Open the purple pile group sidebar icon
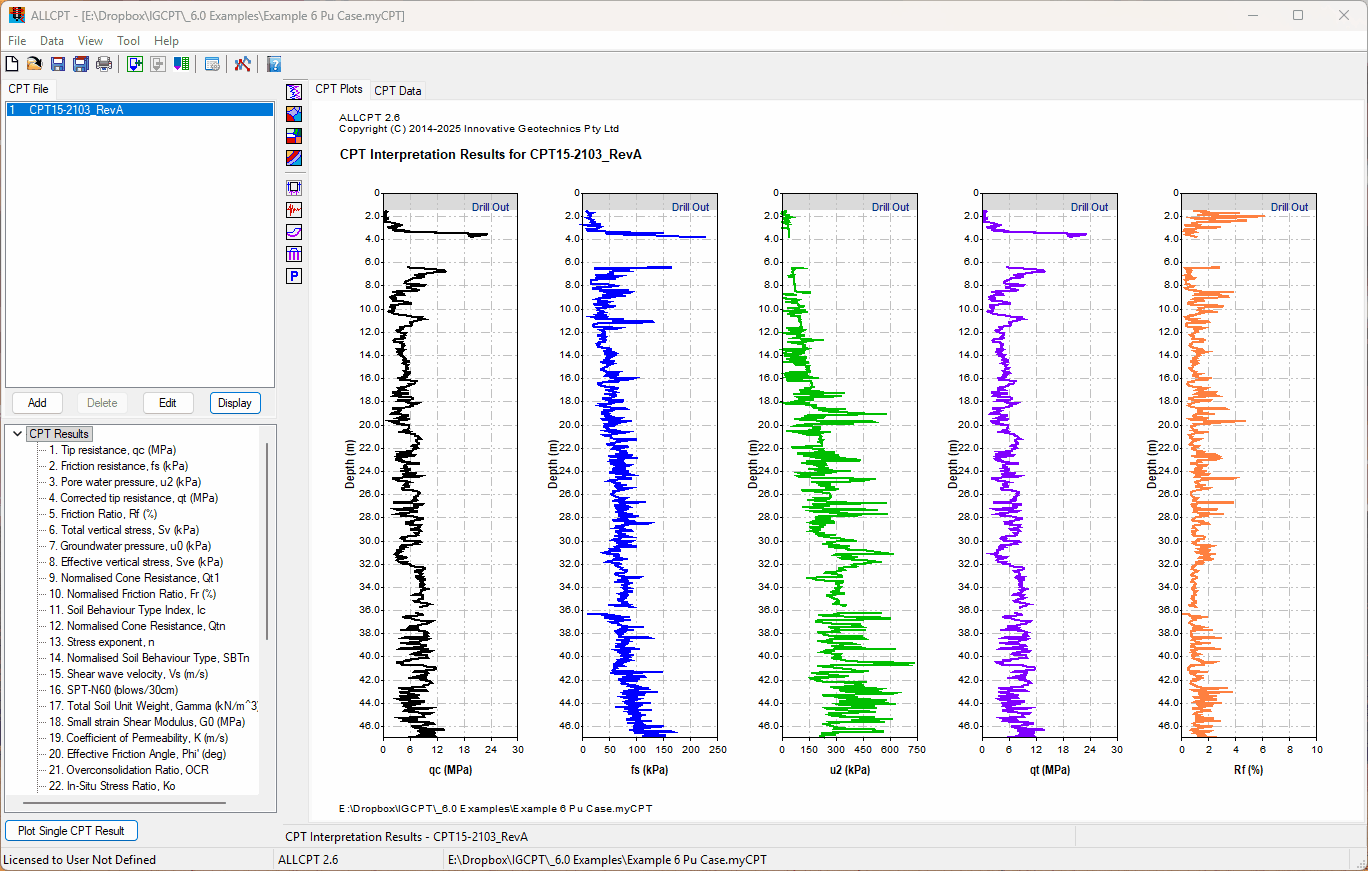Image resolution: width=1368 pixels, height=871 pixels. (294, 254)
